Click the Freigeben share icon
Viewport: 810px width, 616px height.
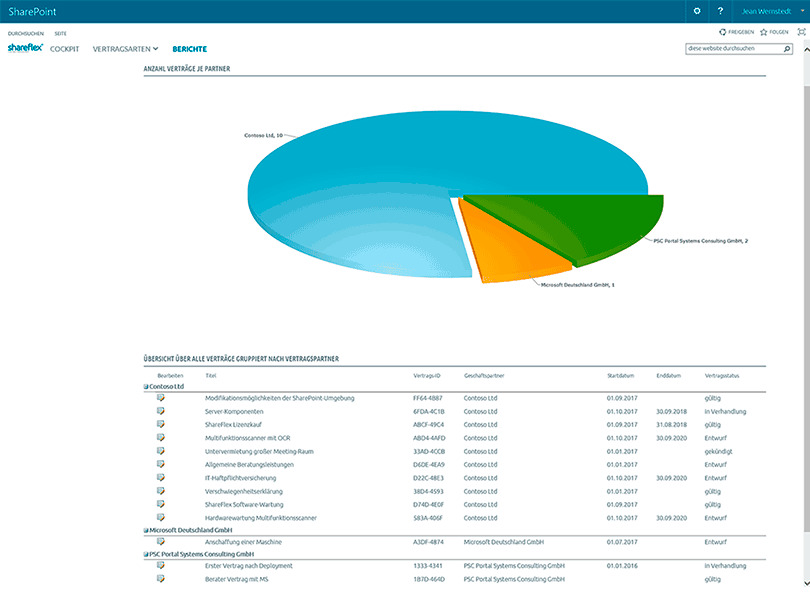click(723, 32)
